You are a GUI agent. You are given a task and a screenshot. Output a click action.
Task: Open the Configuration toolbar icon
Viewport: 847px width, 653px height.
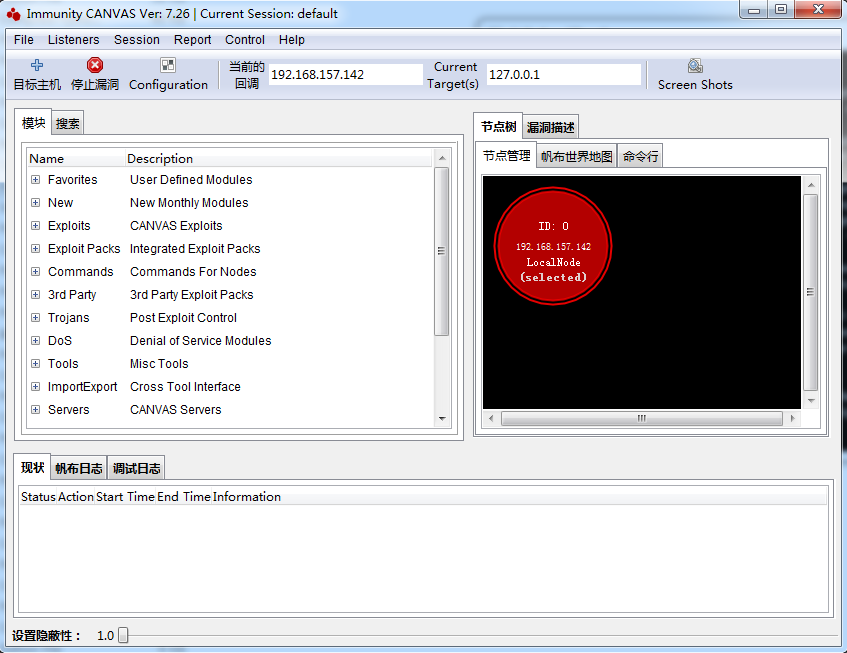(168, 65)
